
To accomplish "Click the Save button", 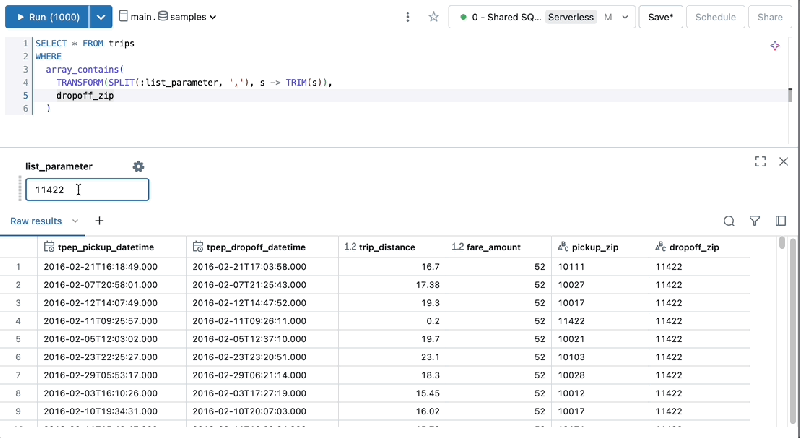I will (661, 17).
